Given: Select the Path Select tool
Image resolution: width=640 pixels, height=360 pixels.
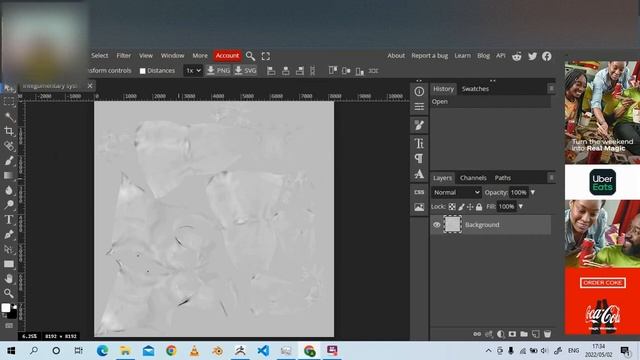Looking at the screenshot, I should click(x=9, y=249).
